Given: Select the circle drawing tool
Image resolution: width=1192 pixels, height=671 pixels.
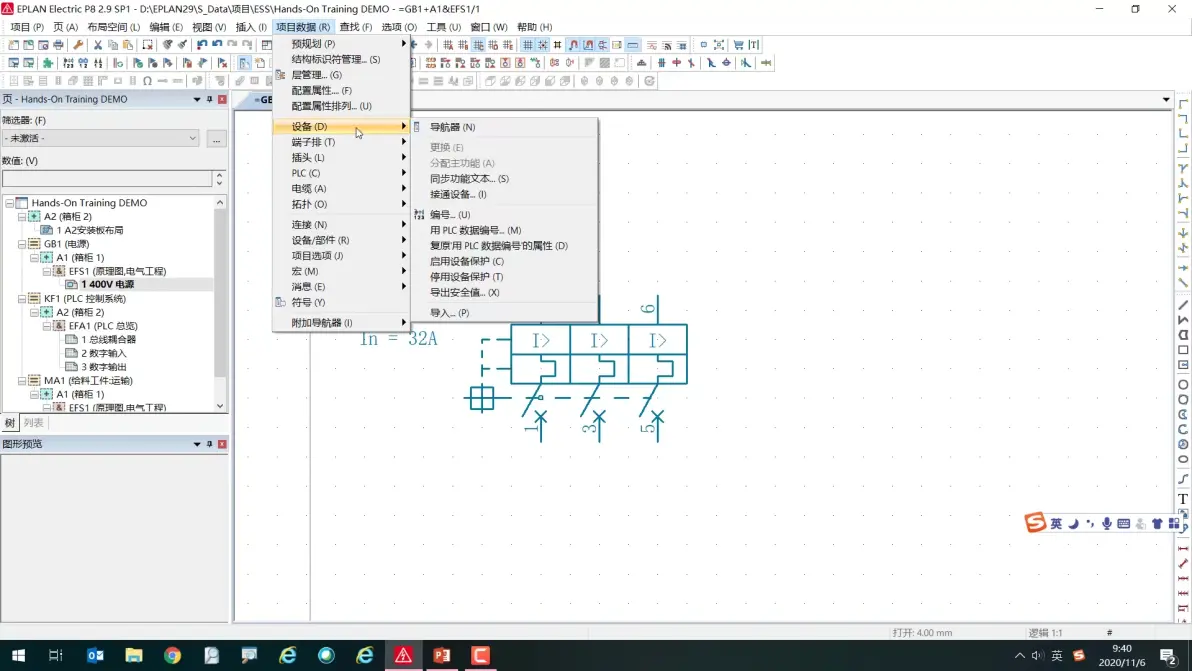Looking at the screenshot, I should click(1183, 385).
